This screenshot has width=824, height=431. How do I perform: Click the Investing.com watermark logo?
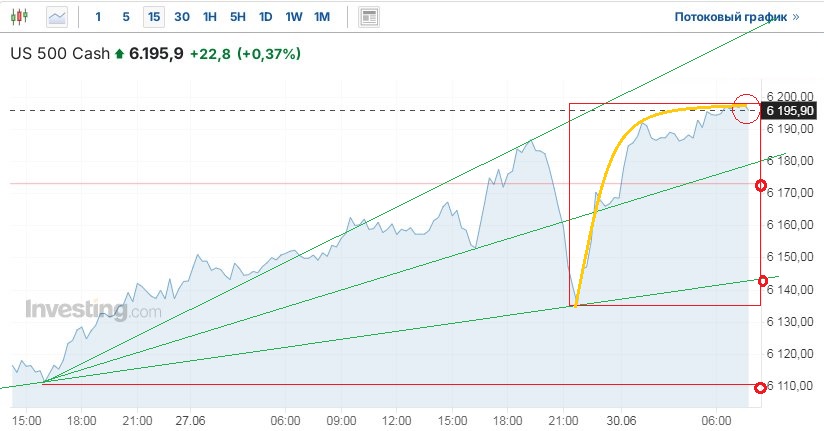tap(92, 310)
